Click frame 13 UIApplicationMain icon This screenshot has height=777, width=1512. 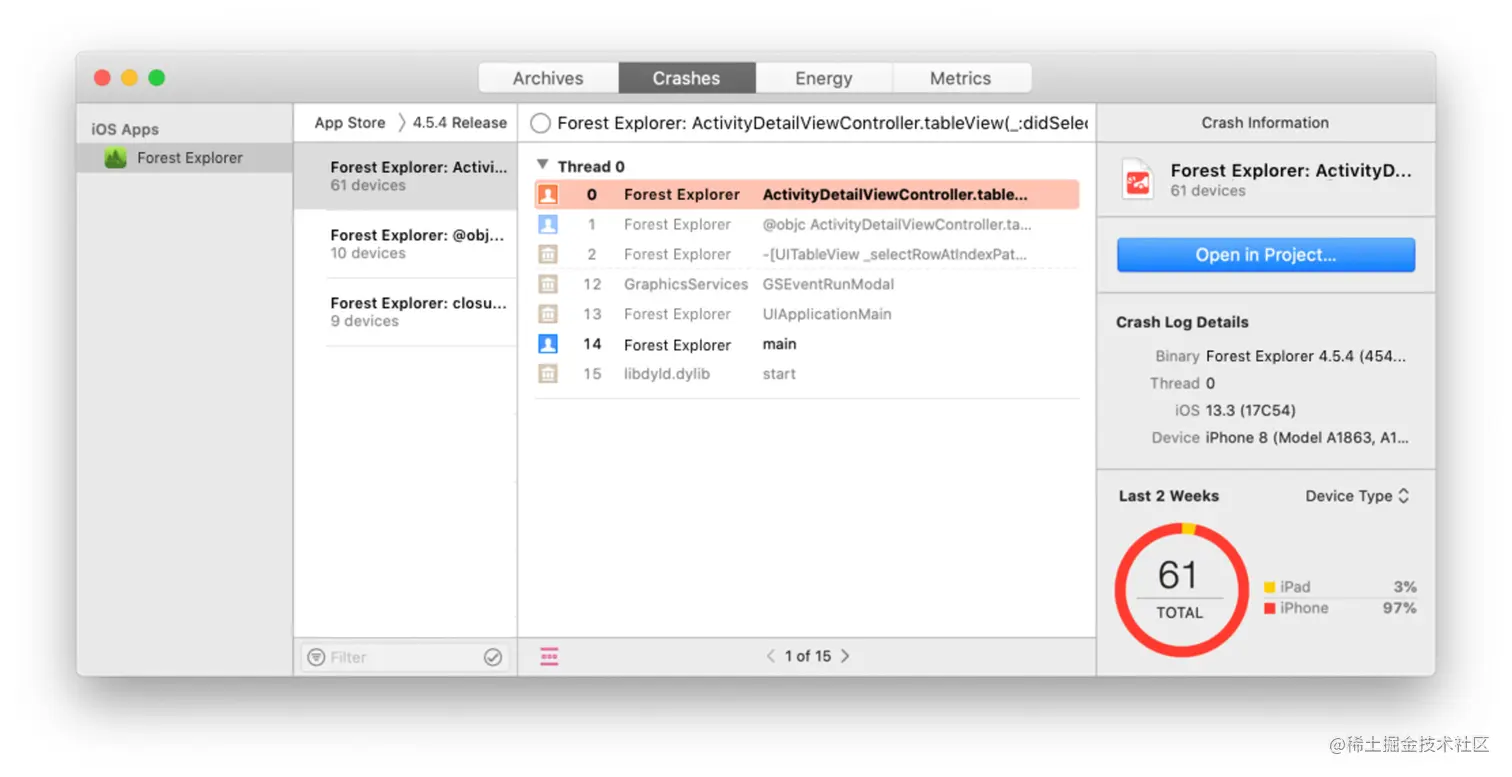[x=548, y=314]
